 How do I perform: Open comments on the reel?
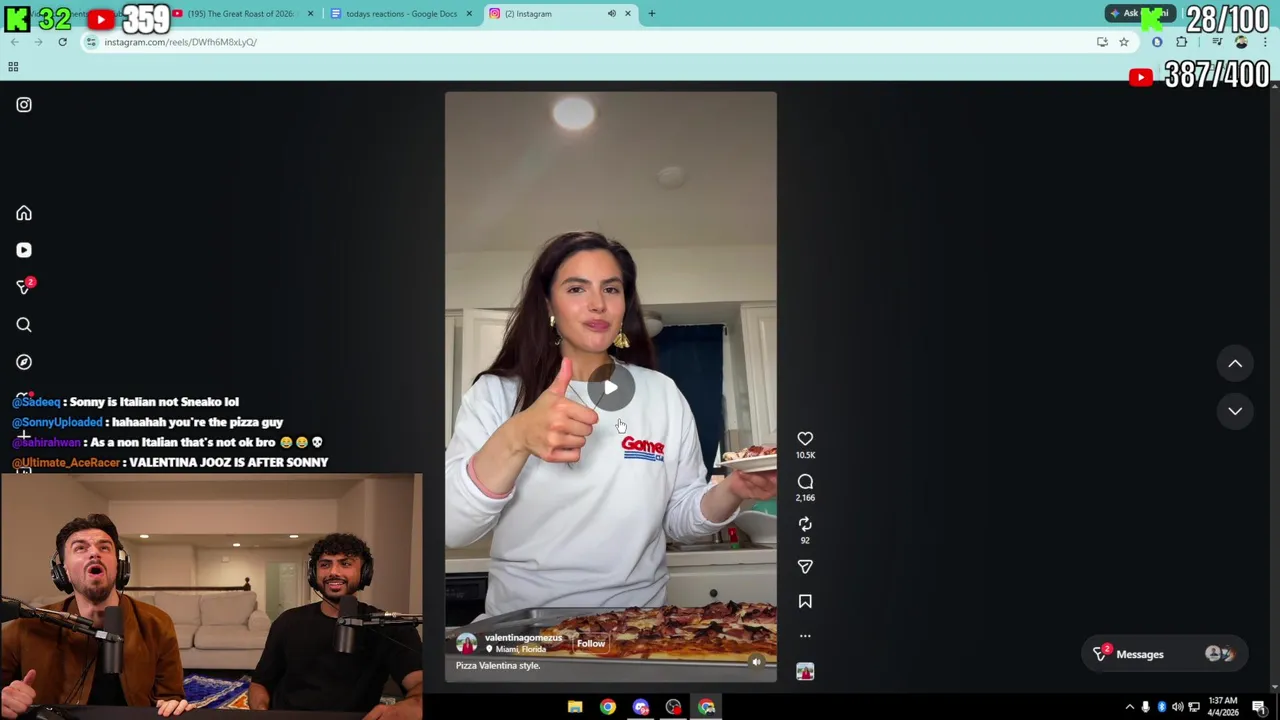(x=805, y=482)
